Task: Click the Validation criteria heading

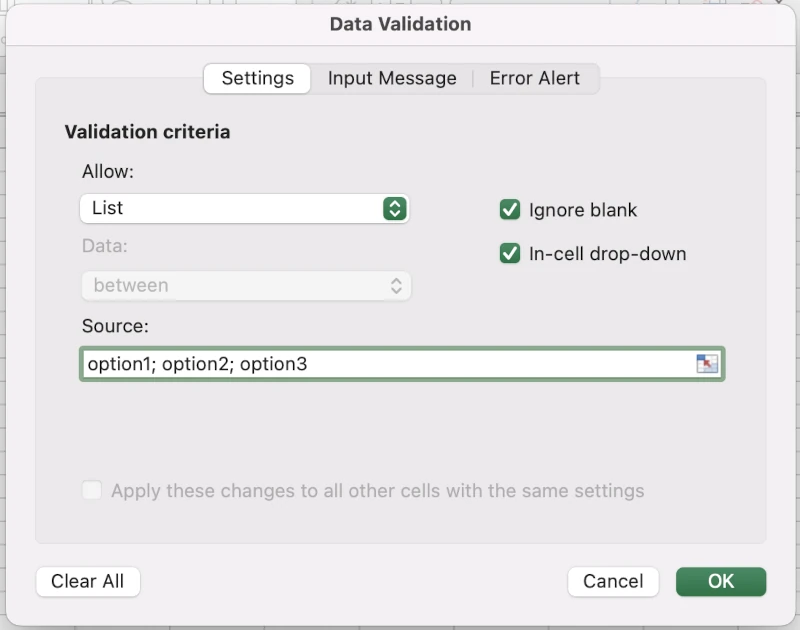Action: tap(147, 132)
